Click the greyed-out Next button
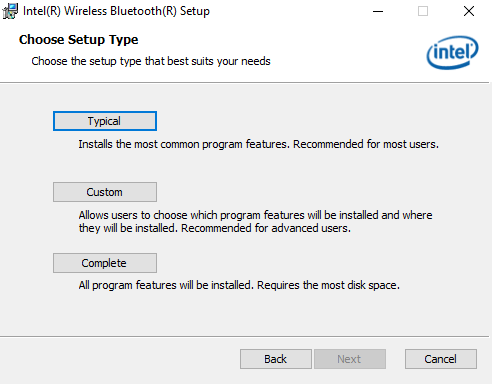 [x=350, y=359]
